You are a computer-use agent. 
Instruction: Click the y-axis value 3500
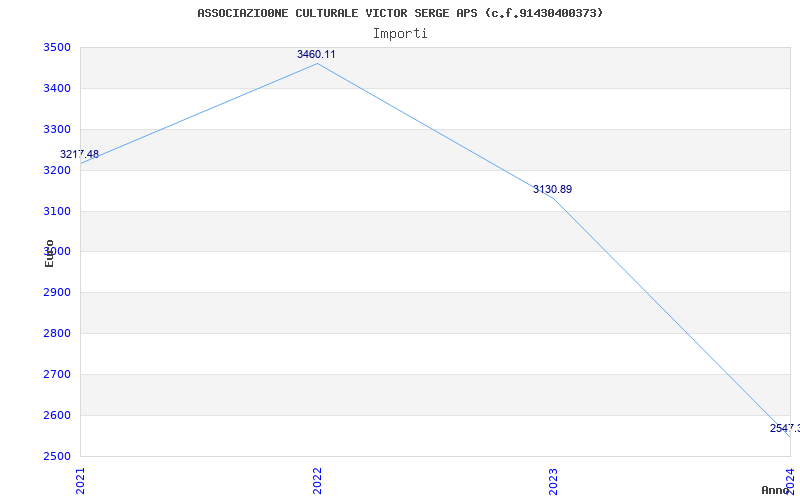tap(57, 47)
